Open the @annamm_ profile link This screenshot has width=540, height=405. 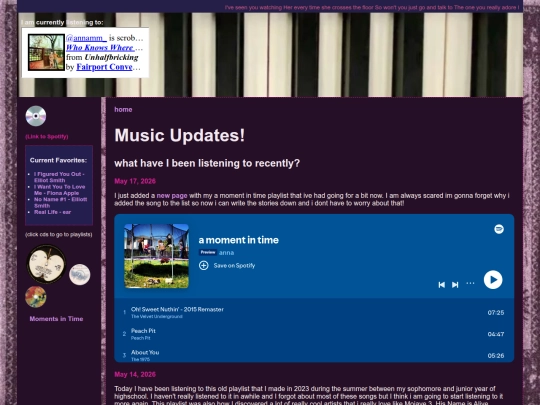[86, 38]
